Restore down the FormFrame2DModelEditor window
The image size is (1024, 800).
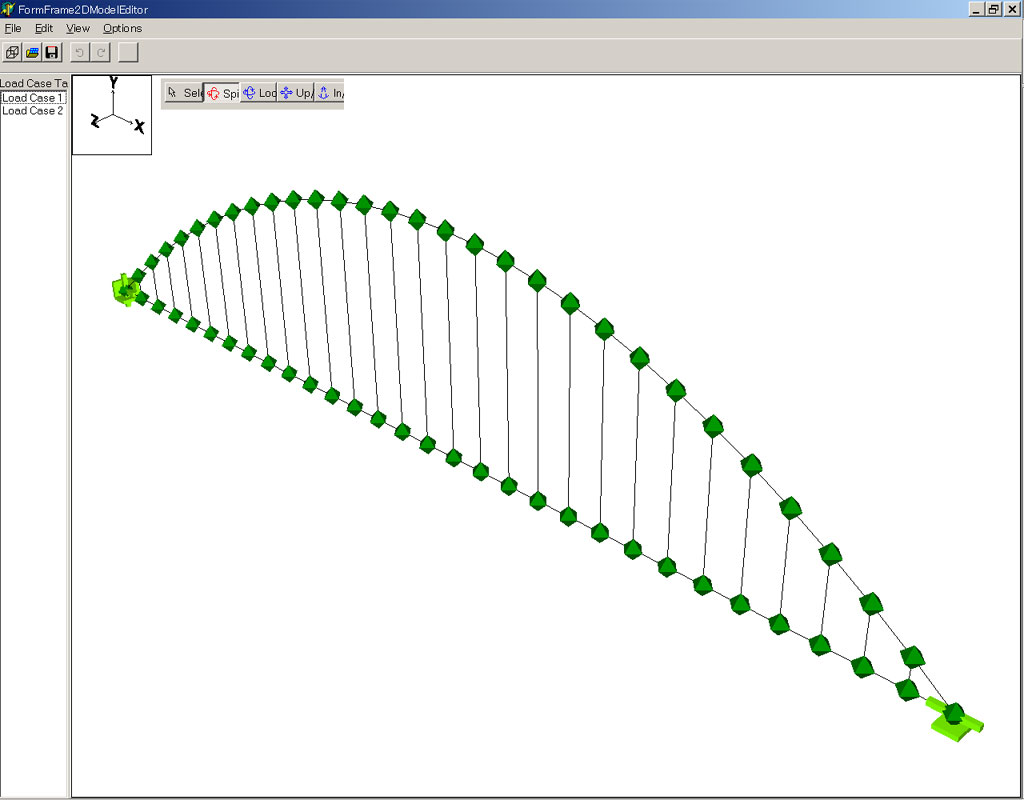click(x=993, y=9)
